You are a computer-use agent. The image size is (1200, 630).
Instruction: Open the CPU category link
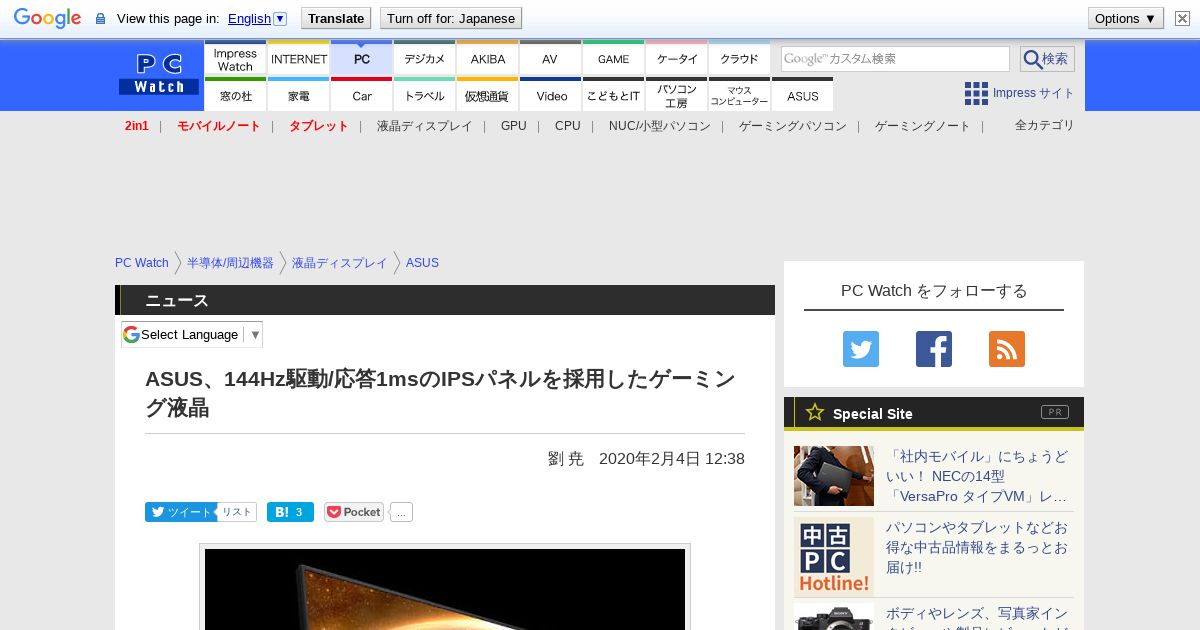click(568, 126)
